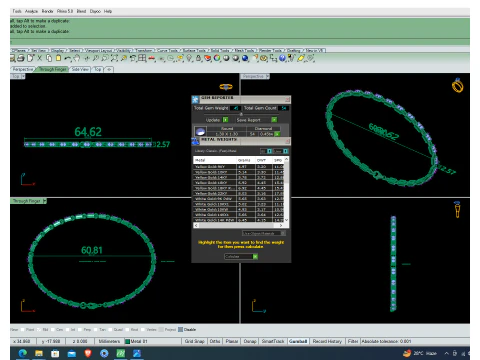
Task: Click the gold ring icon in Perspective viewport
Action: coord(457,86)
